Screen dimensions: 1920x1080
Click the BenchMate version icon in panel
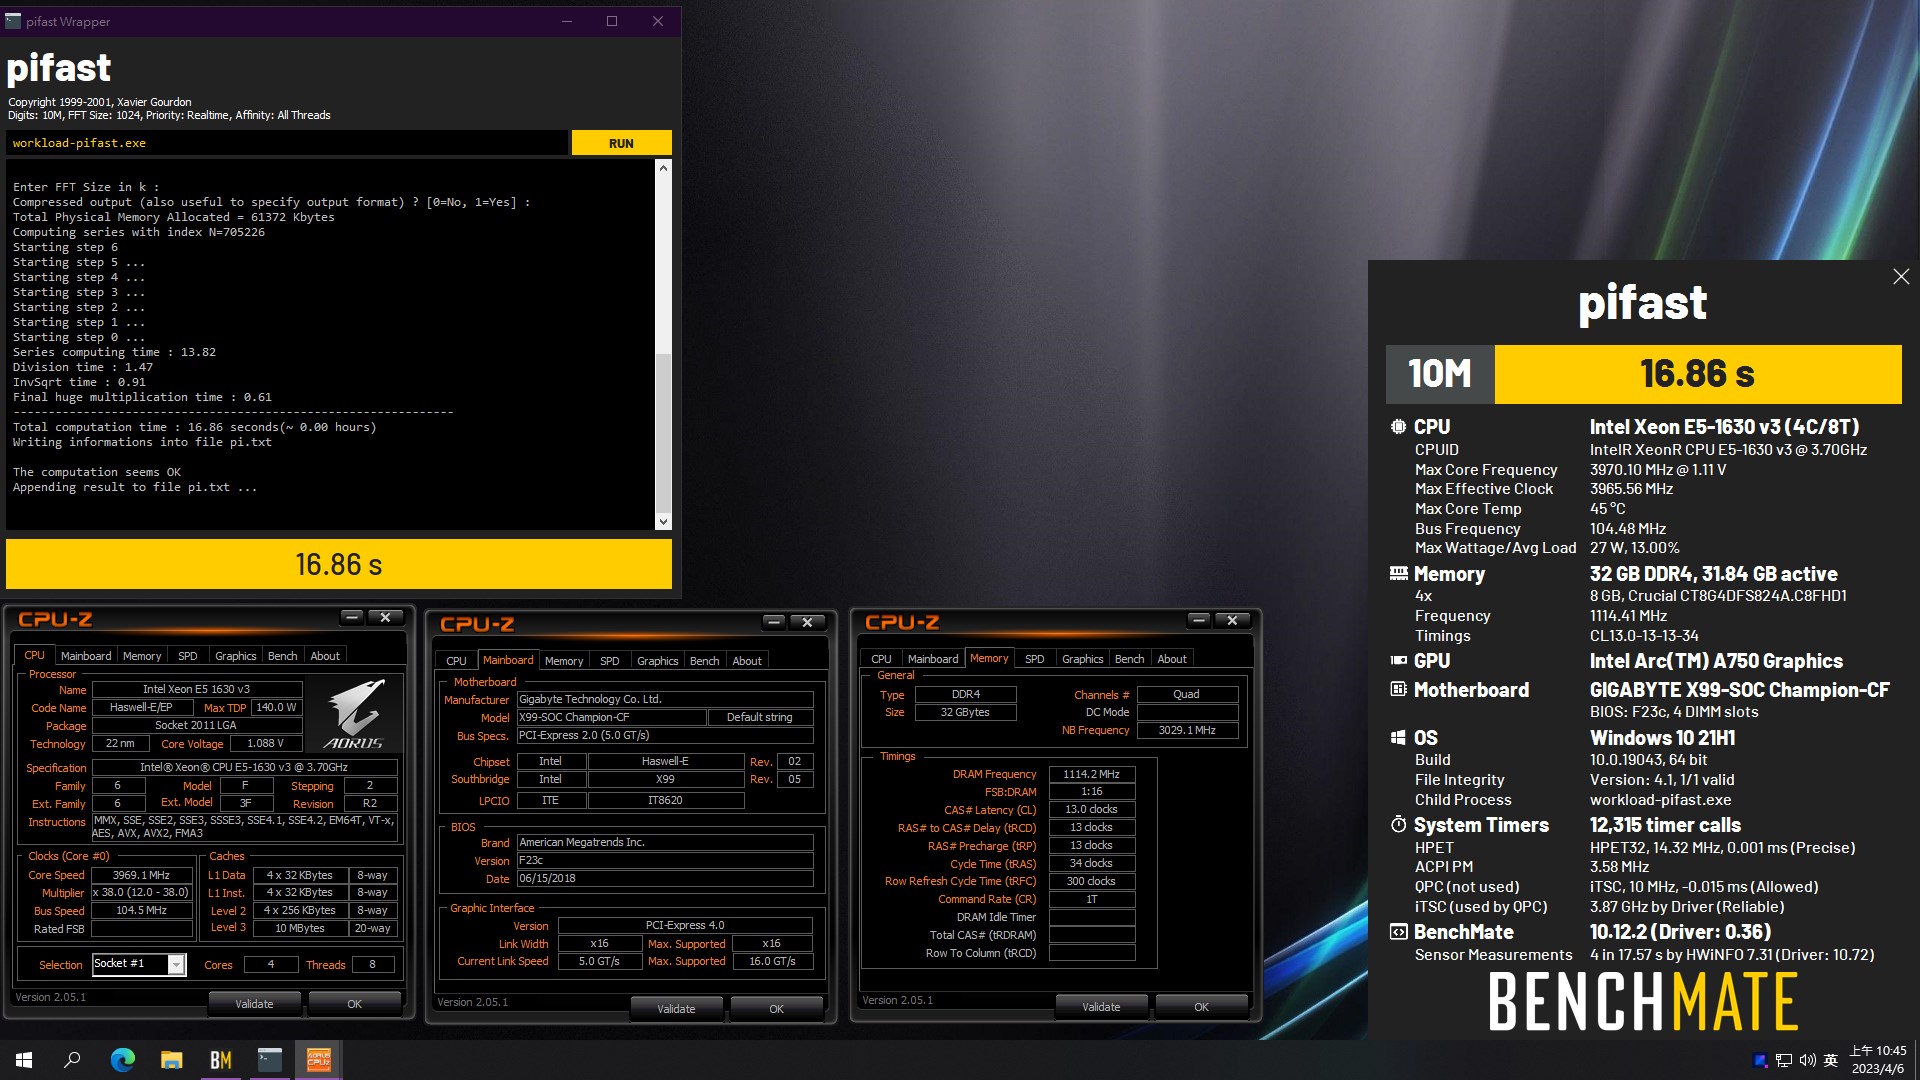1398,932
